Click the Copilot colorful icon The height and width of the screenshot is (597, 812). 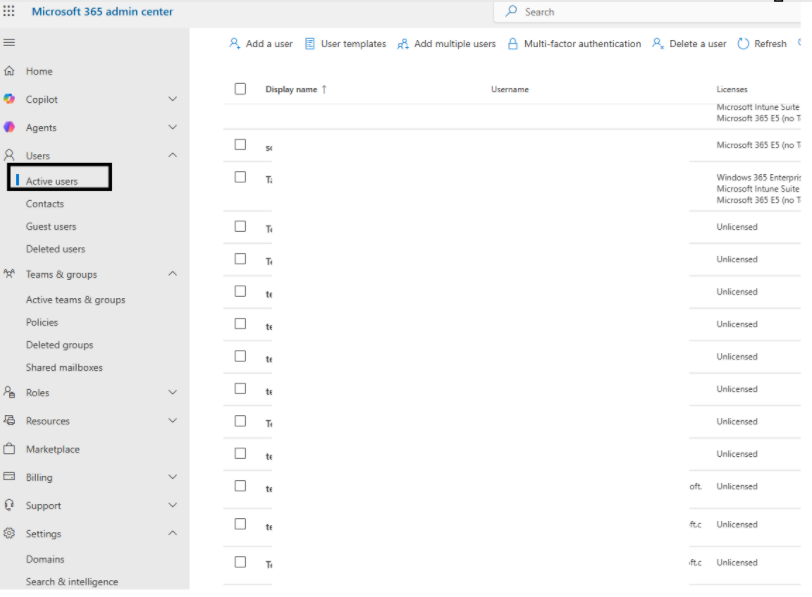(x=9, y=99)
